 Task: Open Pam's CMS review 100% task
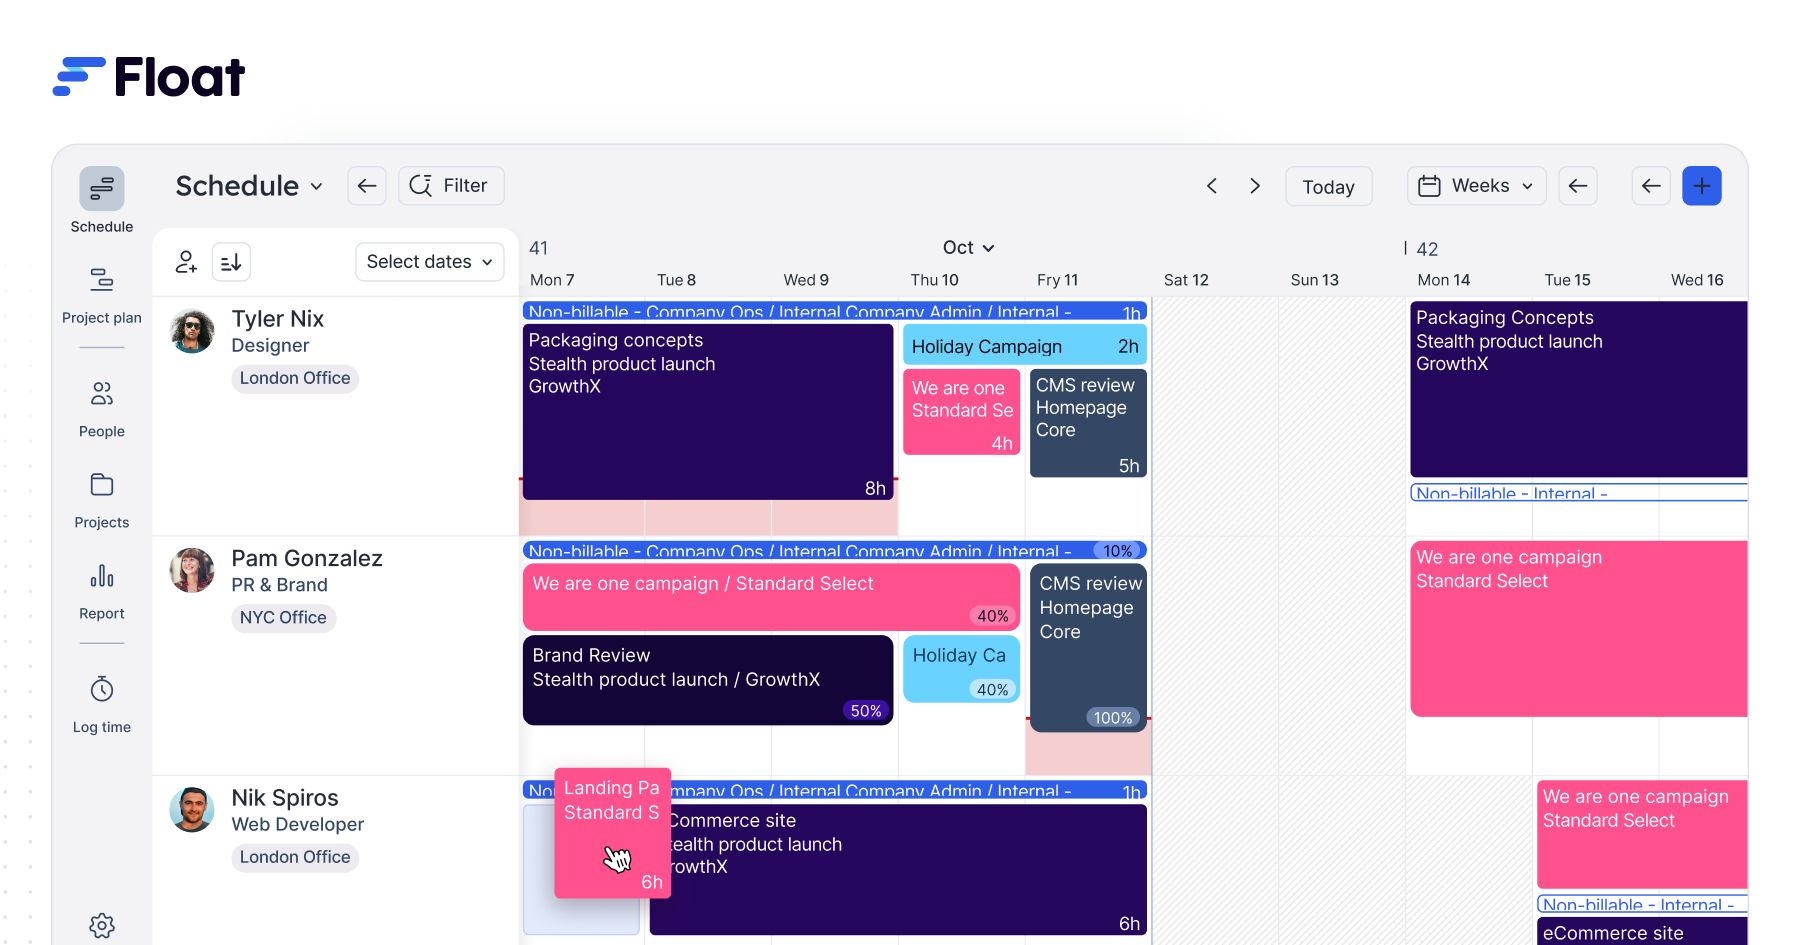[1088, 648]
